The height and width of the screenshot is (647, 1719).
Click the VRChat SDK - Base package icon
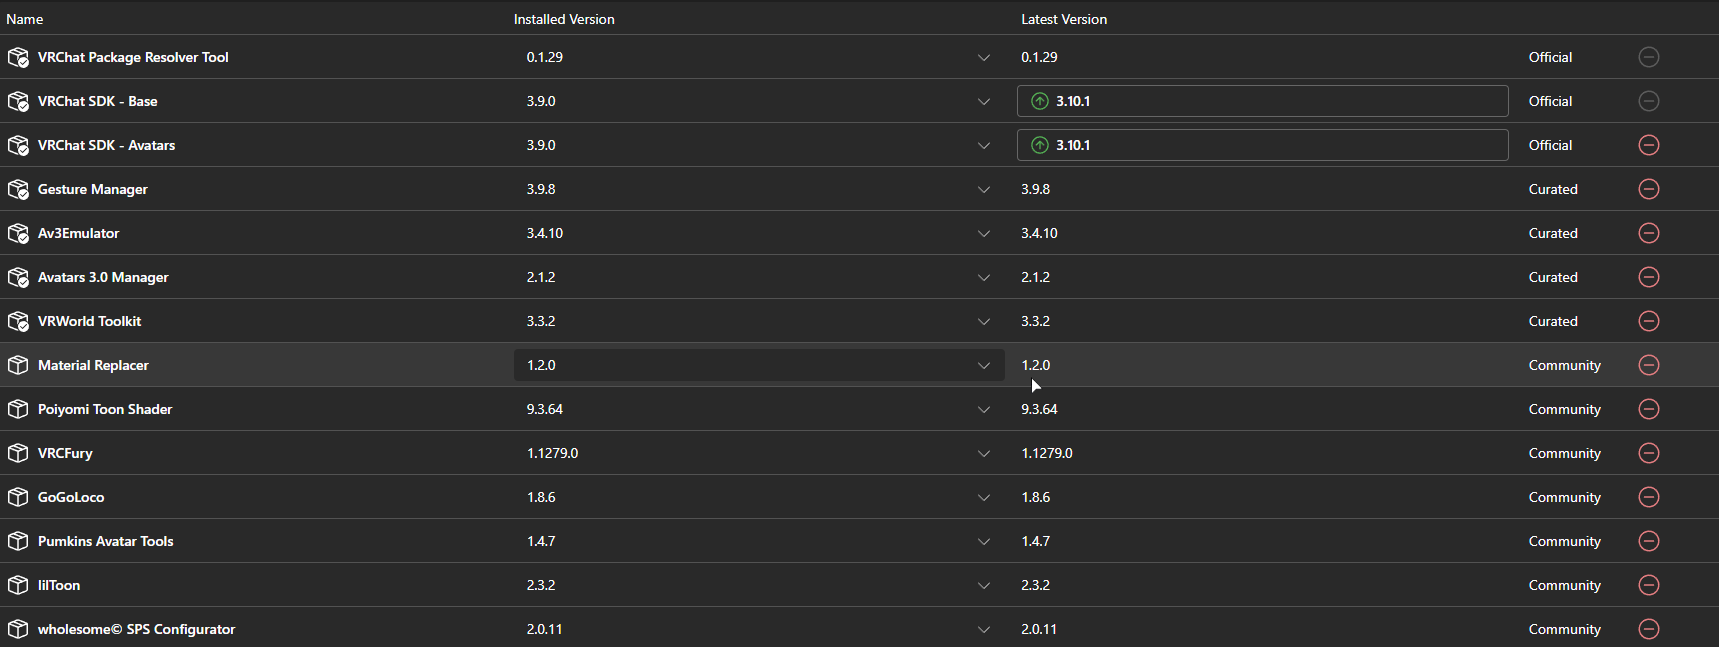pos(18,101)
